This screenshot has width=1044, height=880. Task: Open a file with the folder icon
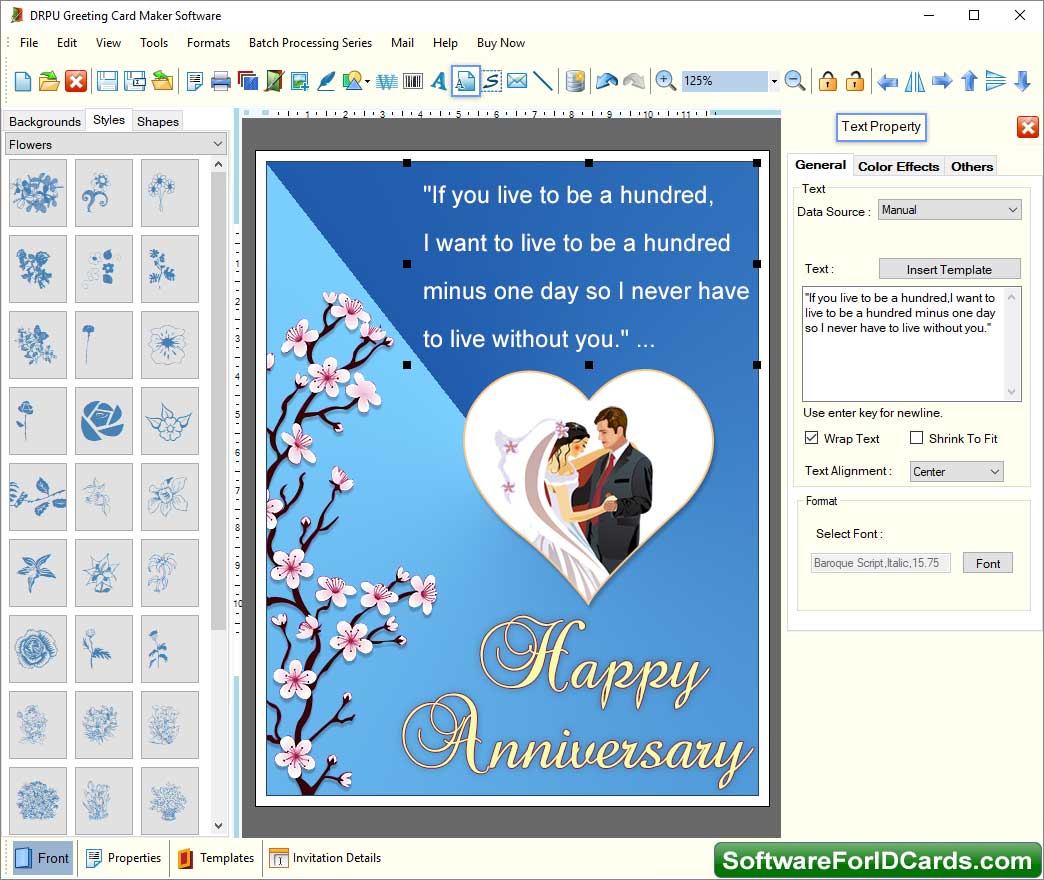[49, 81]
